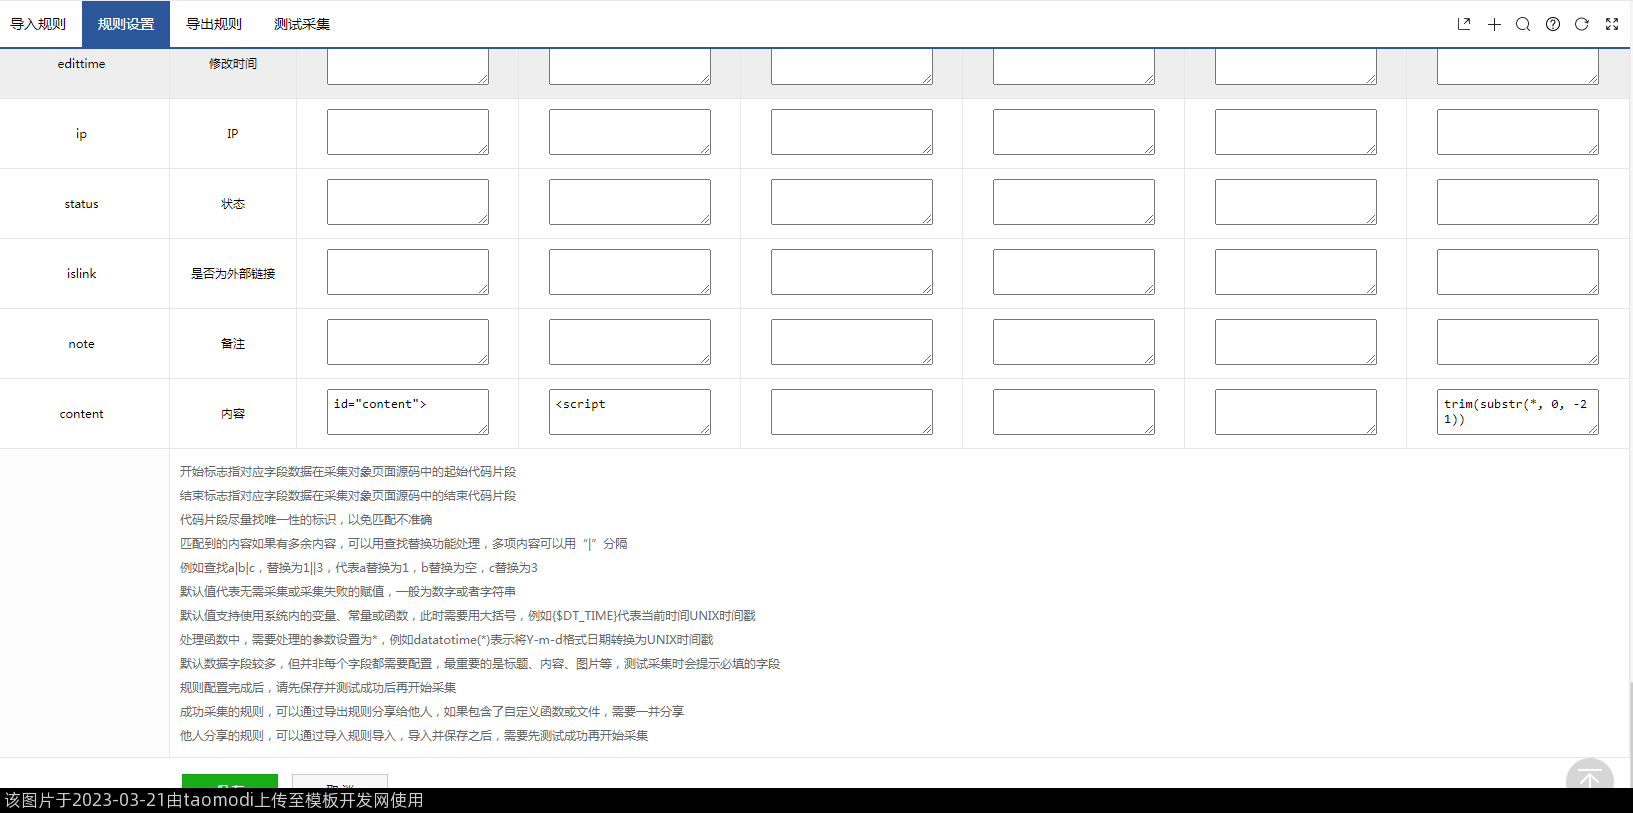Click the open-in-new-window icon
Screen dimensions: 1633x813
[x=1464, y=24]
